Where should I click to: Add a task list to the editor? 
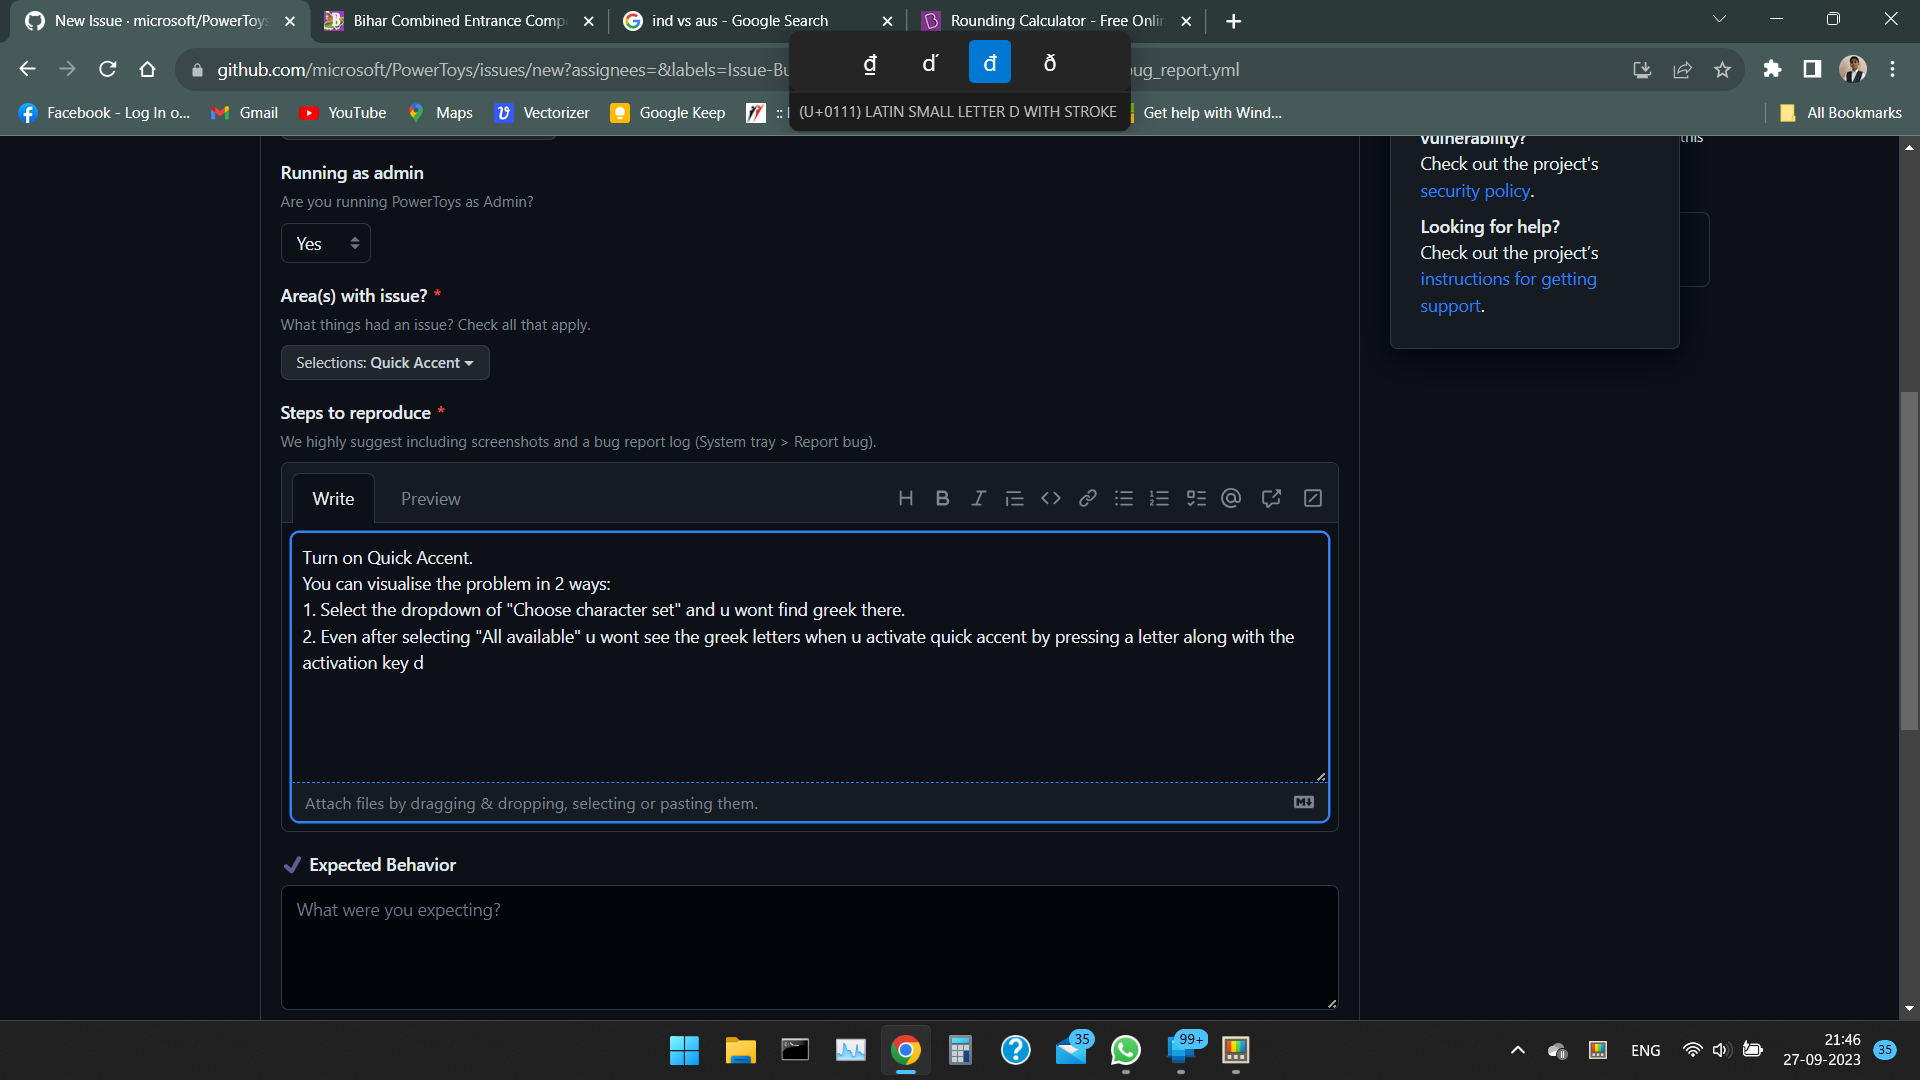click(1196, 498)
